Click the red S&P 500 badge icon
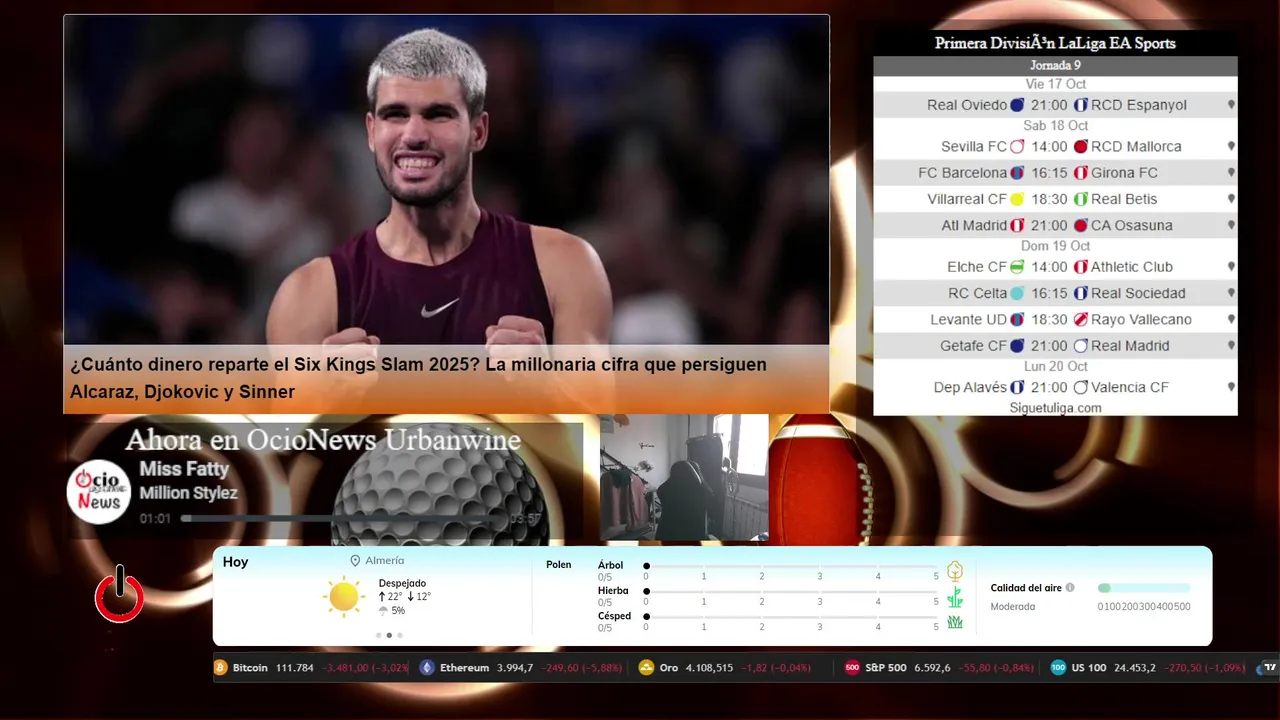 tap(852, 667)
